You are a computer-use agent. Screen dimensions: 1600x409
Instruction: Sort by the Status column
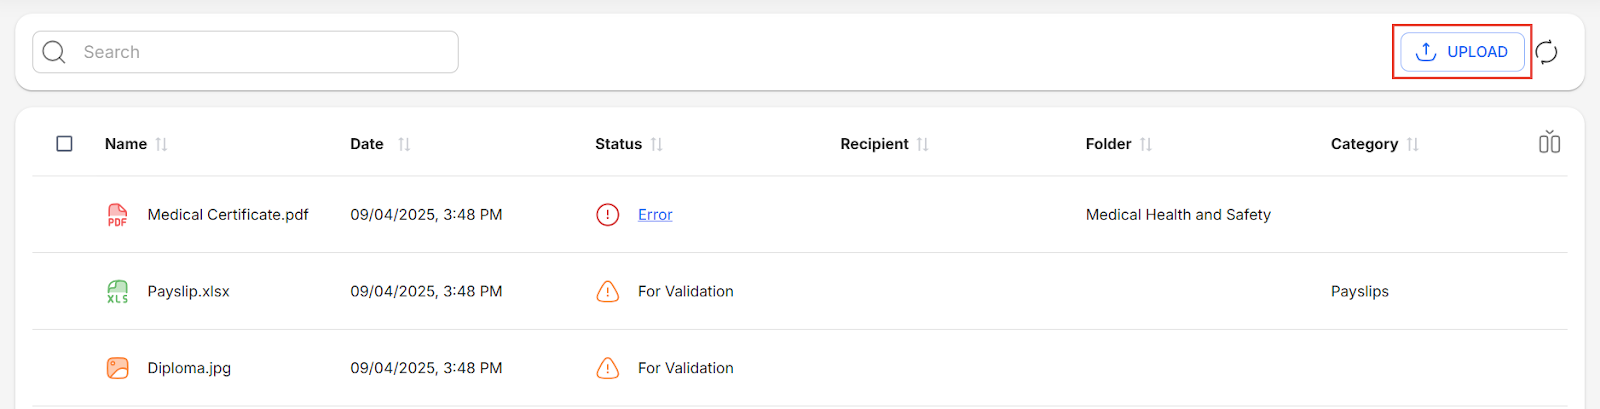tap(657, 144)
